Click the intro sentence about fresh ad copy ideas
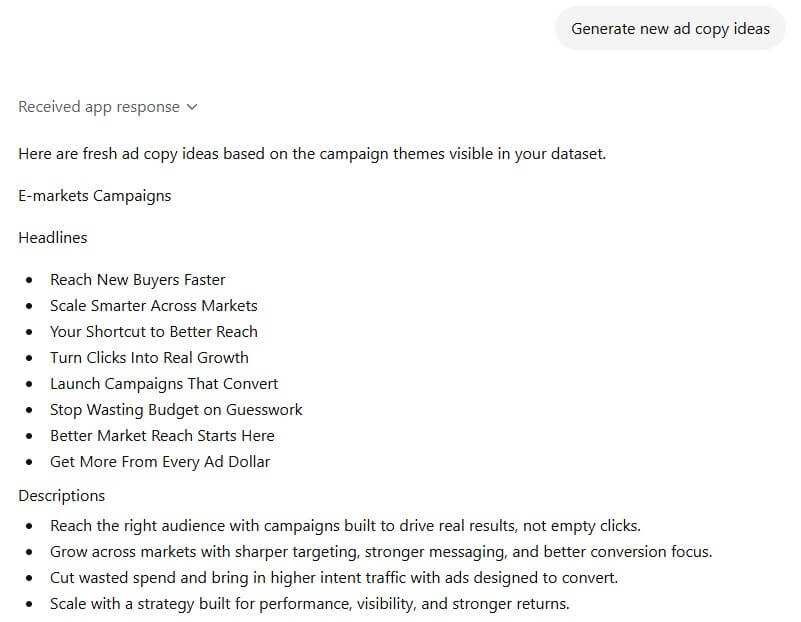Screen dimensions: 801x622 312,154
